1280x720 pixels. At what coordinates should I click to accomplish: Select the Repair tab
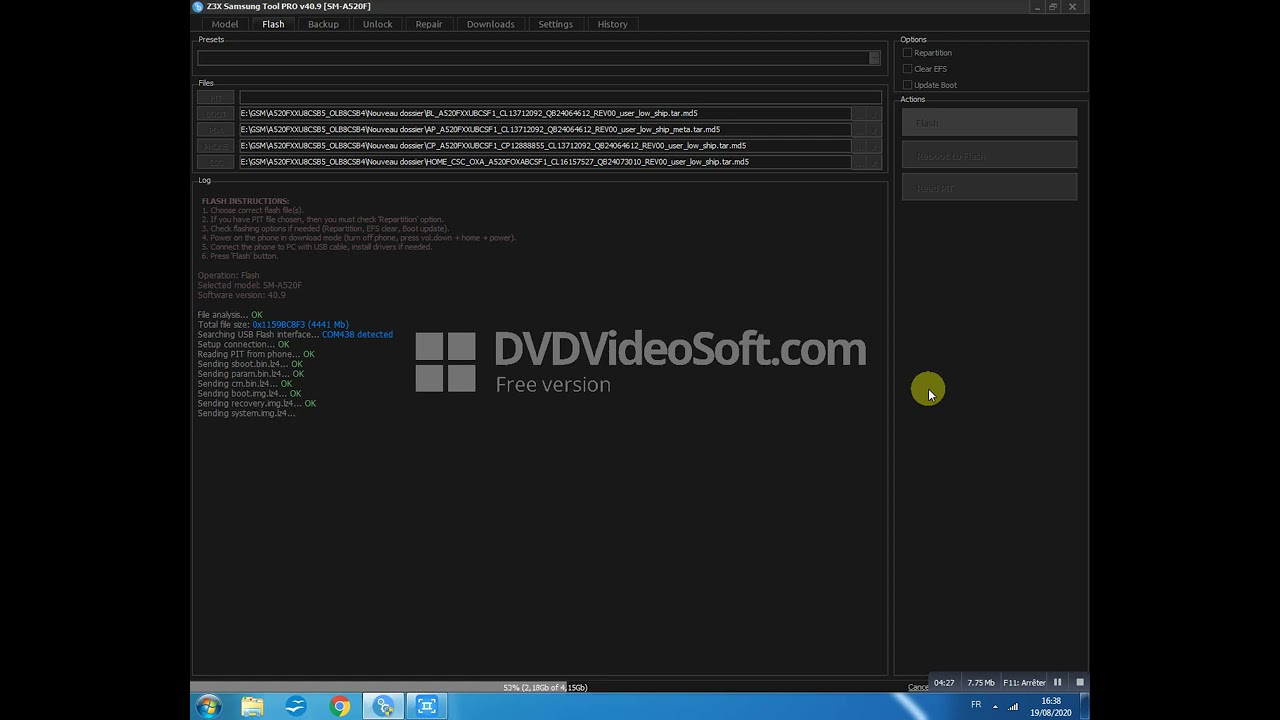coord(429,24)
